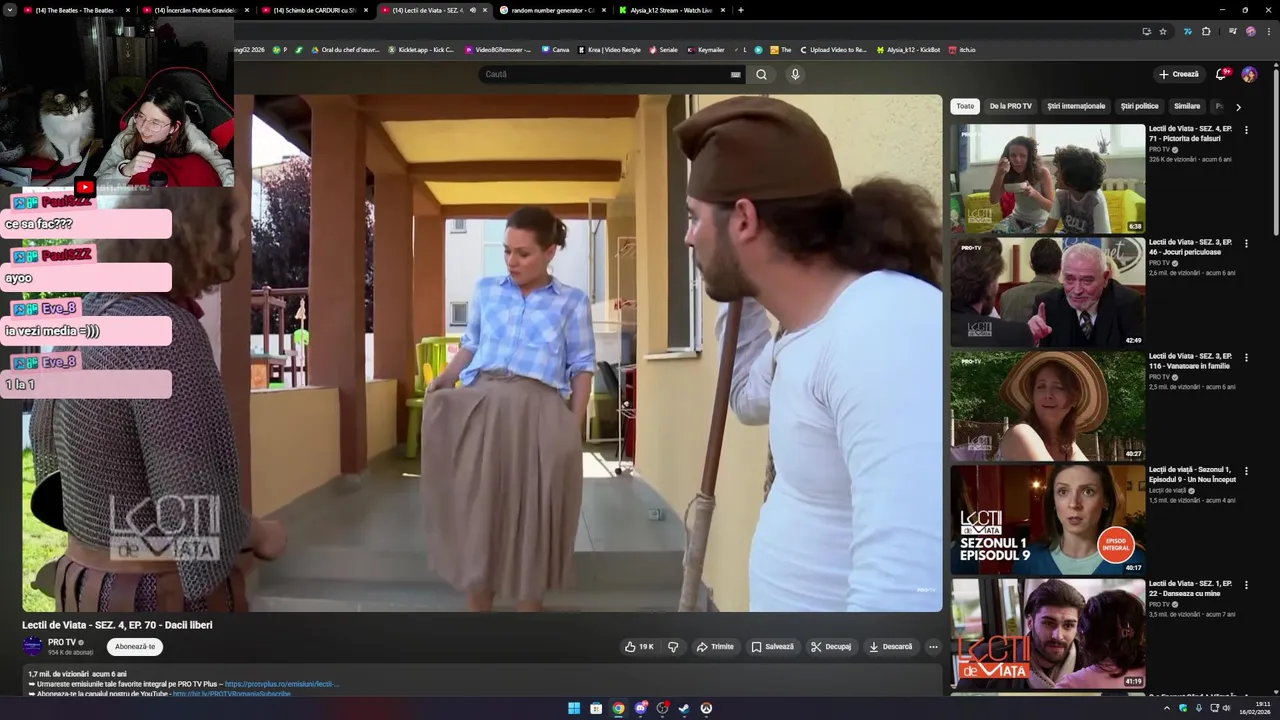The image size is (1280, 720).
Task: Open the YouTube account avatar menu
Action: [x=1249, y=74]
